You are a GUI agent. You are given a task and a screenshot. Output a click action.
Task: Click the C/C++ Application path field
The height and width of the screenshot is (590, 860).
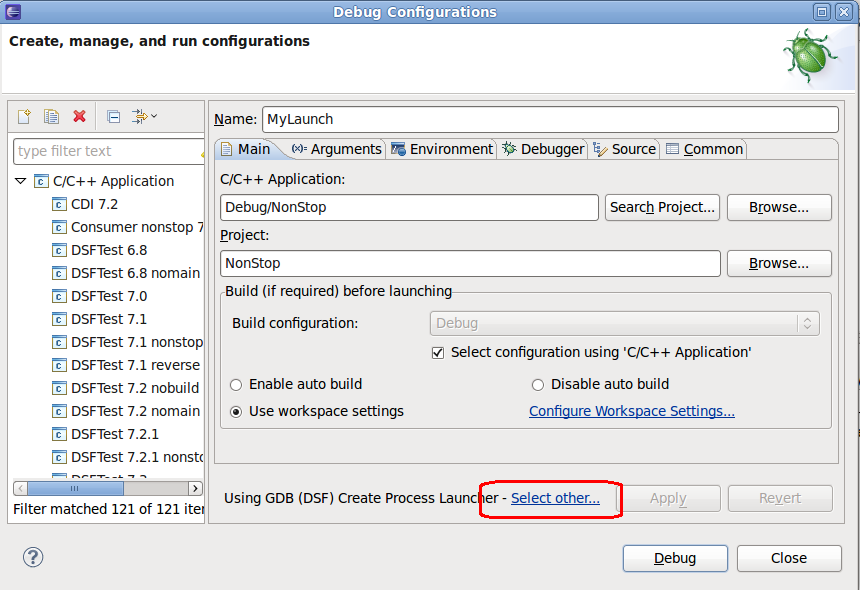[409, 207]
